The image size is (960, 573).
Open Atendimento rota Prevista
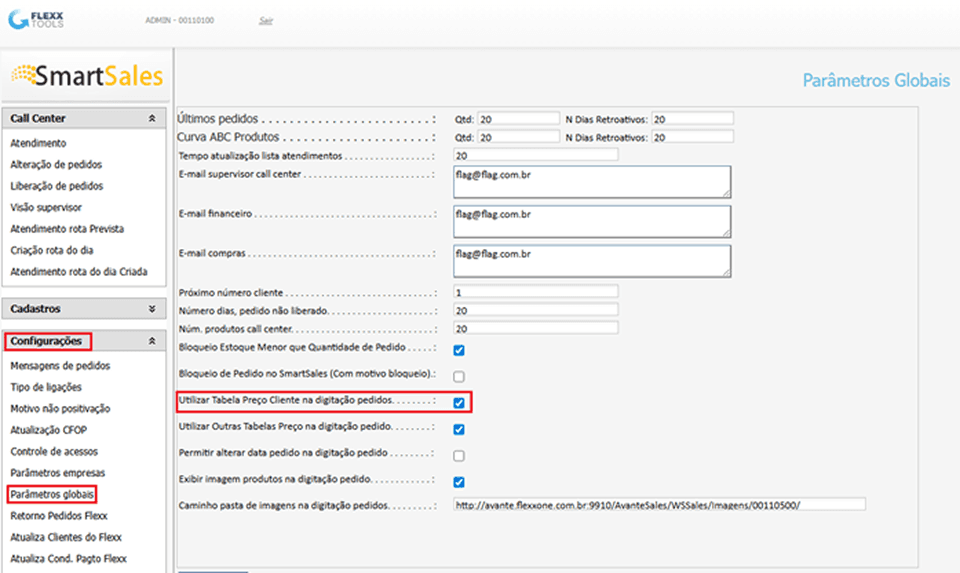tap(67, 228)
